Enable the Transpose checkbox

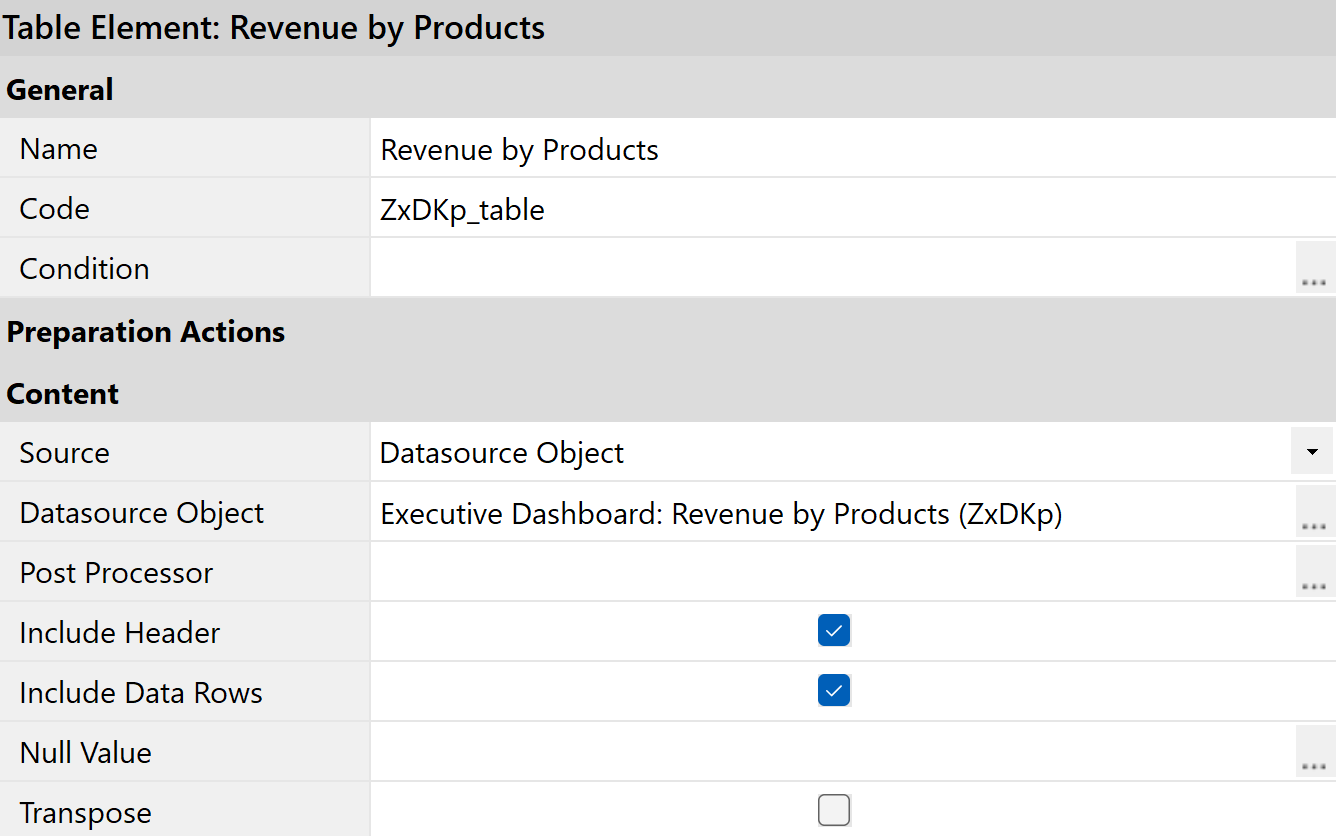pyautogui.click(x=834, y=810)
